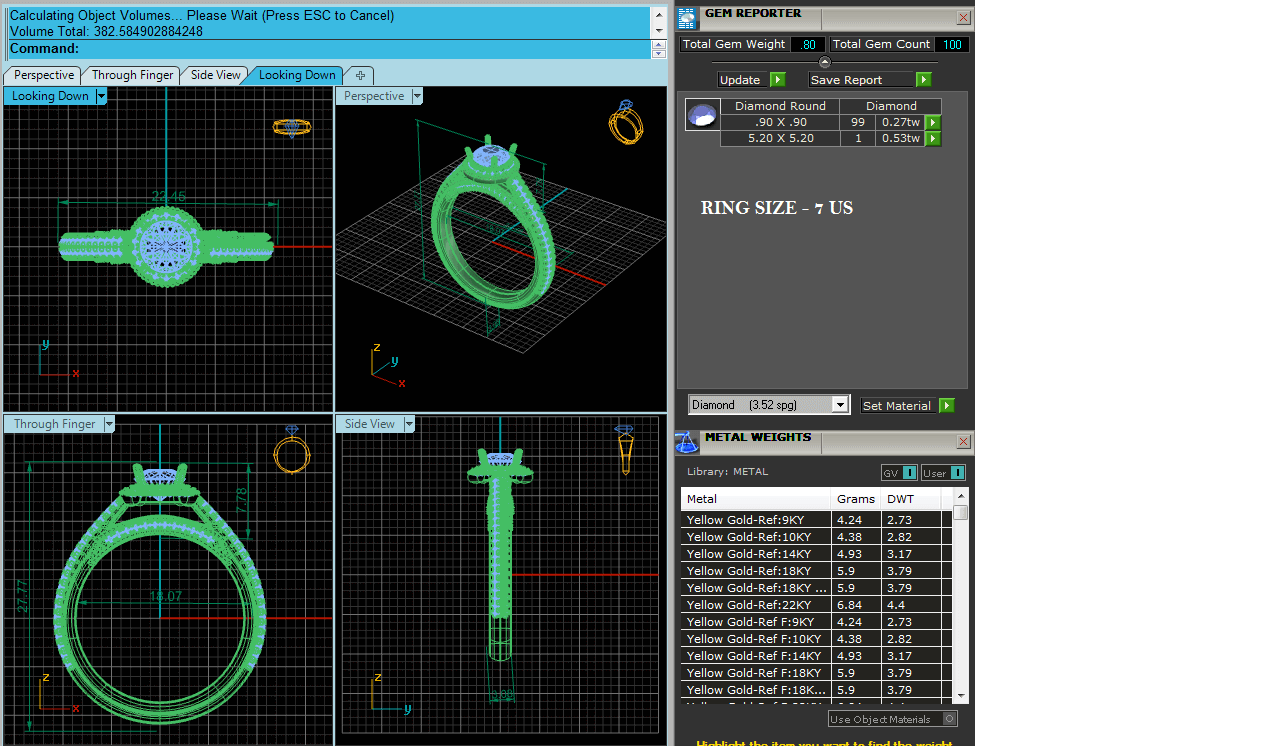Switch to the Side View tab
1274x746 pixels.
pyautogui.click(x=216, y=75)
